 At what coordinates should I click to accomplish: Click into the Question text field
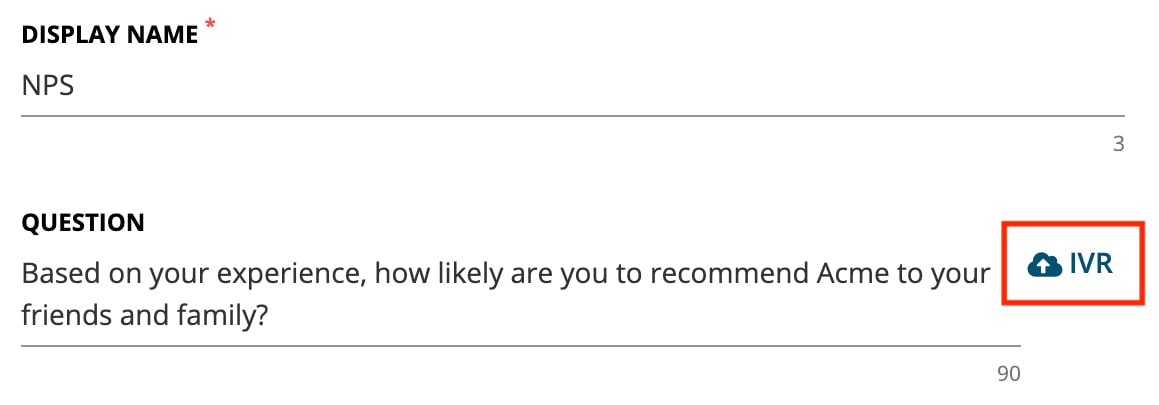(x=520, y=295)
